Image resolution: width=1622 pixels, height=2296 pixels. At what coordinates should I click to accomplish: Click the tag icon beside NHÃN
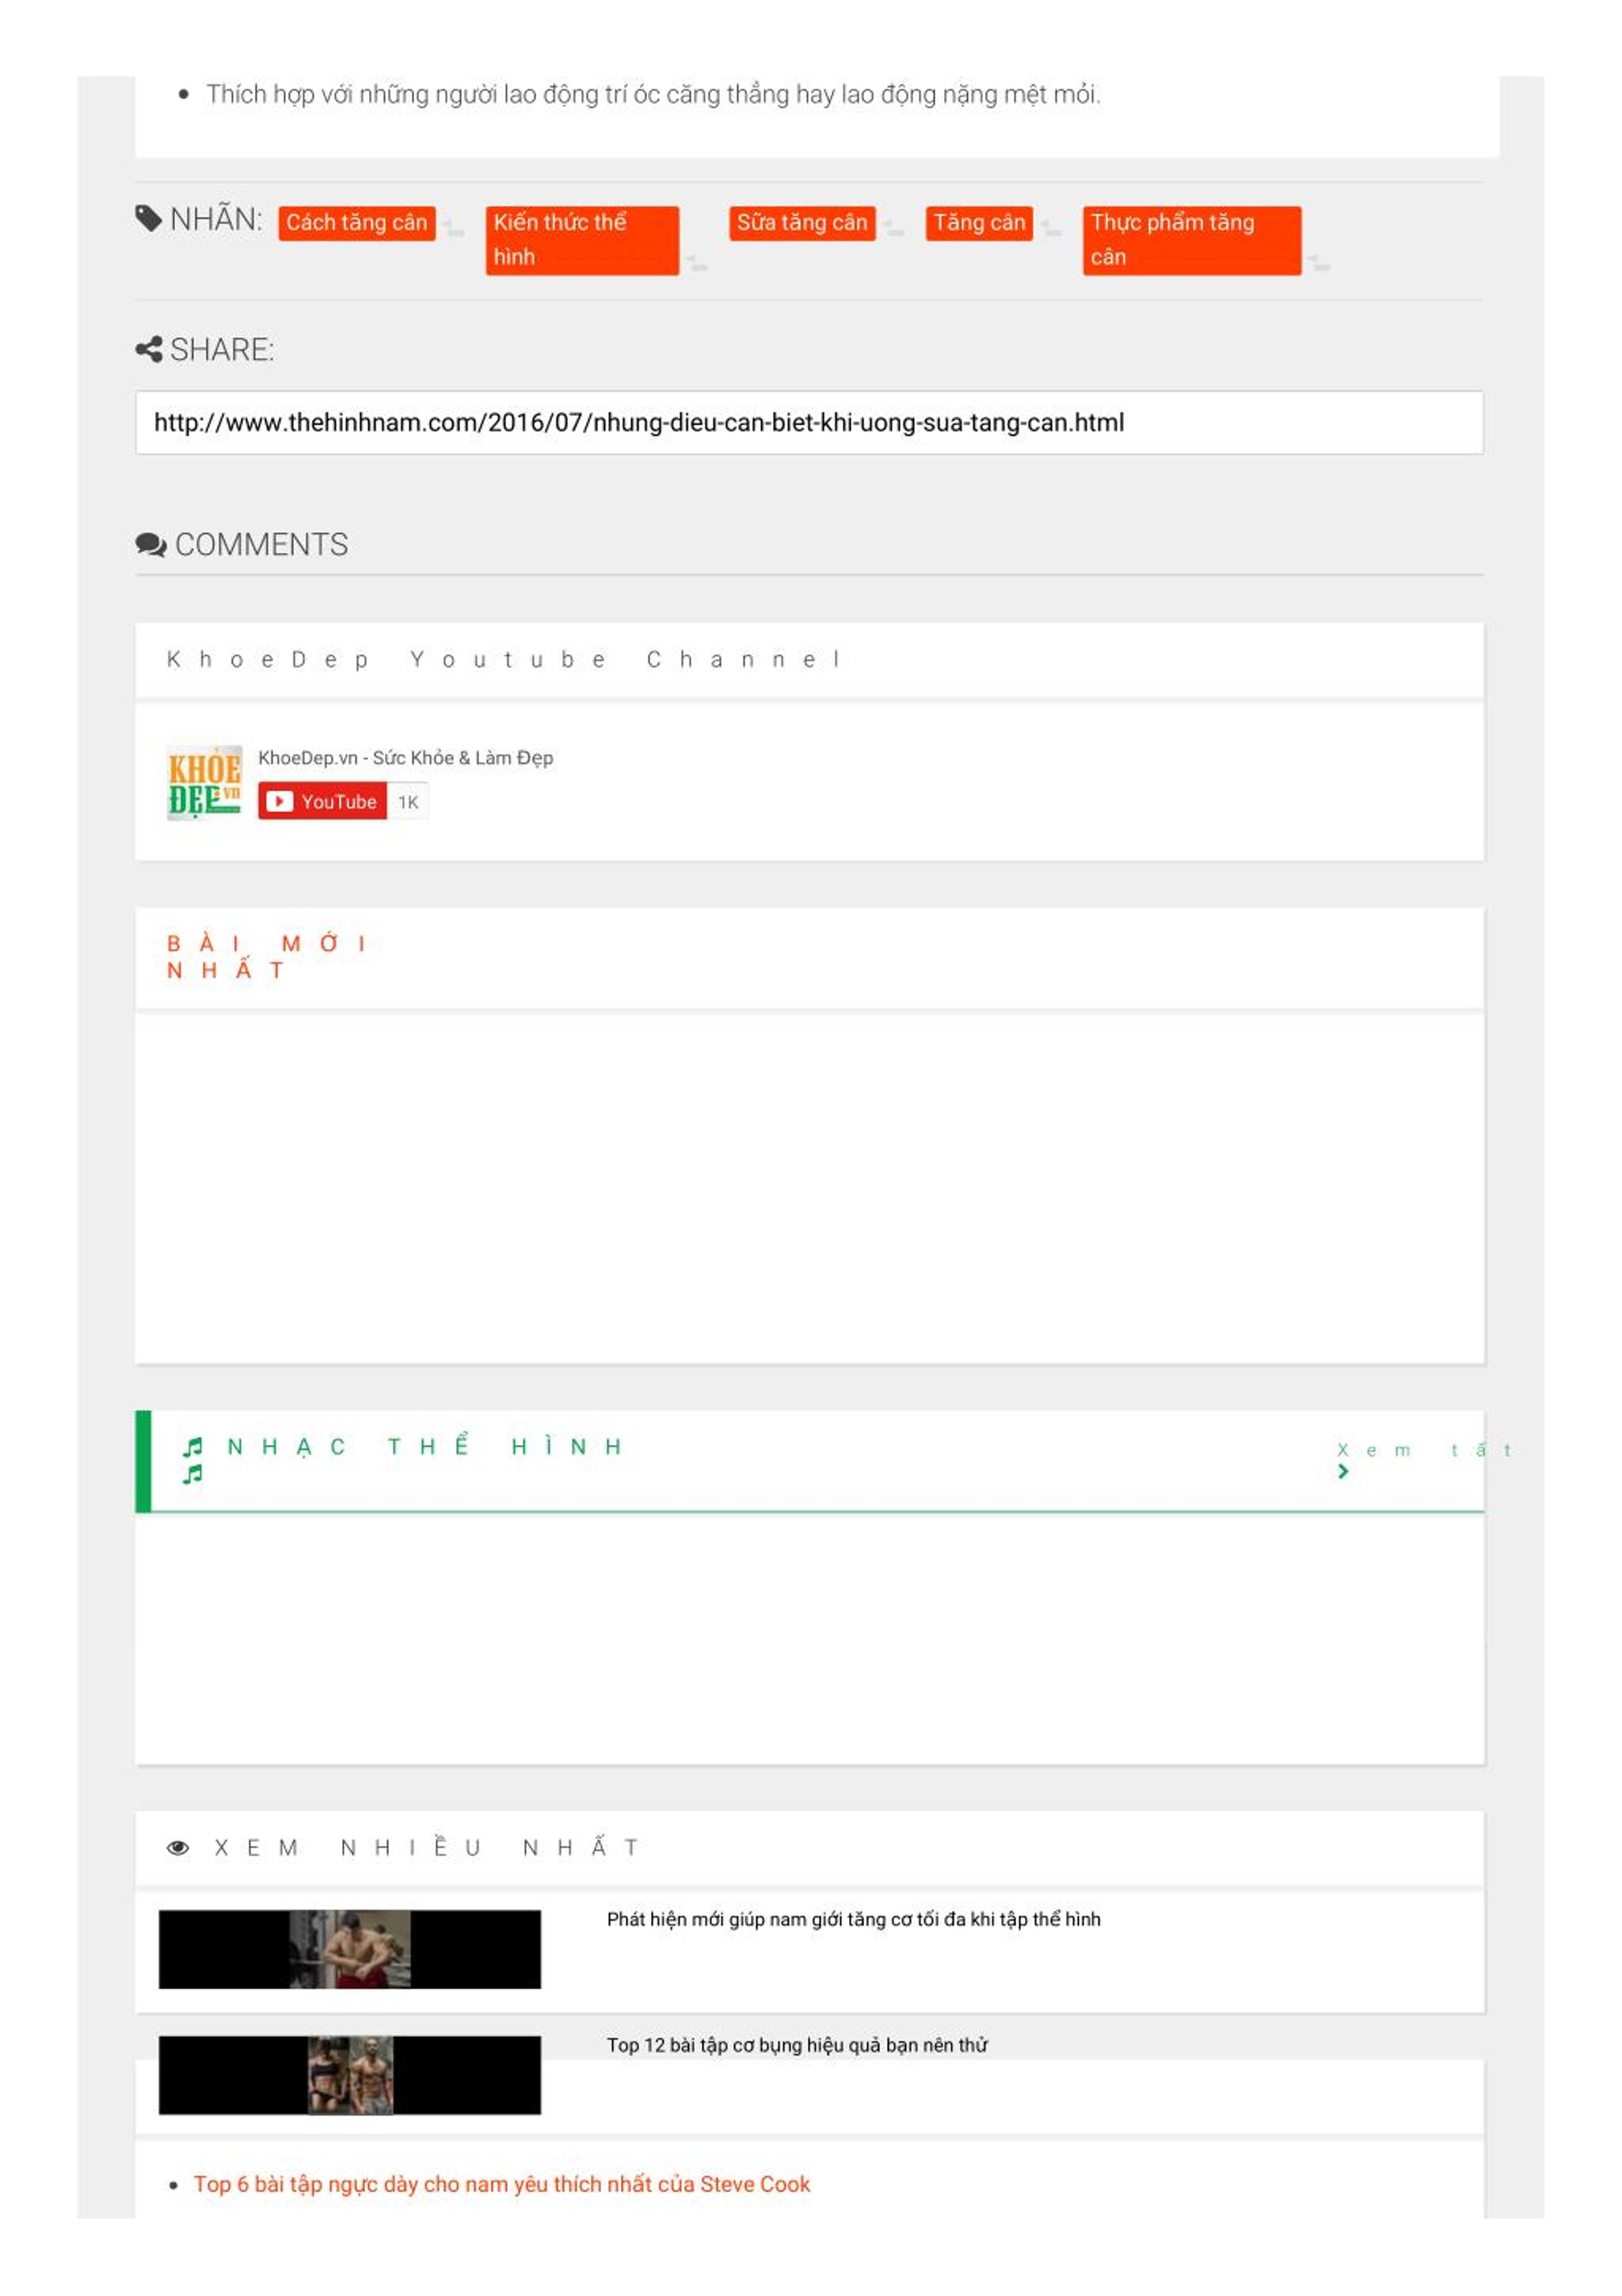148,218
